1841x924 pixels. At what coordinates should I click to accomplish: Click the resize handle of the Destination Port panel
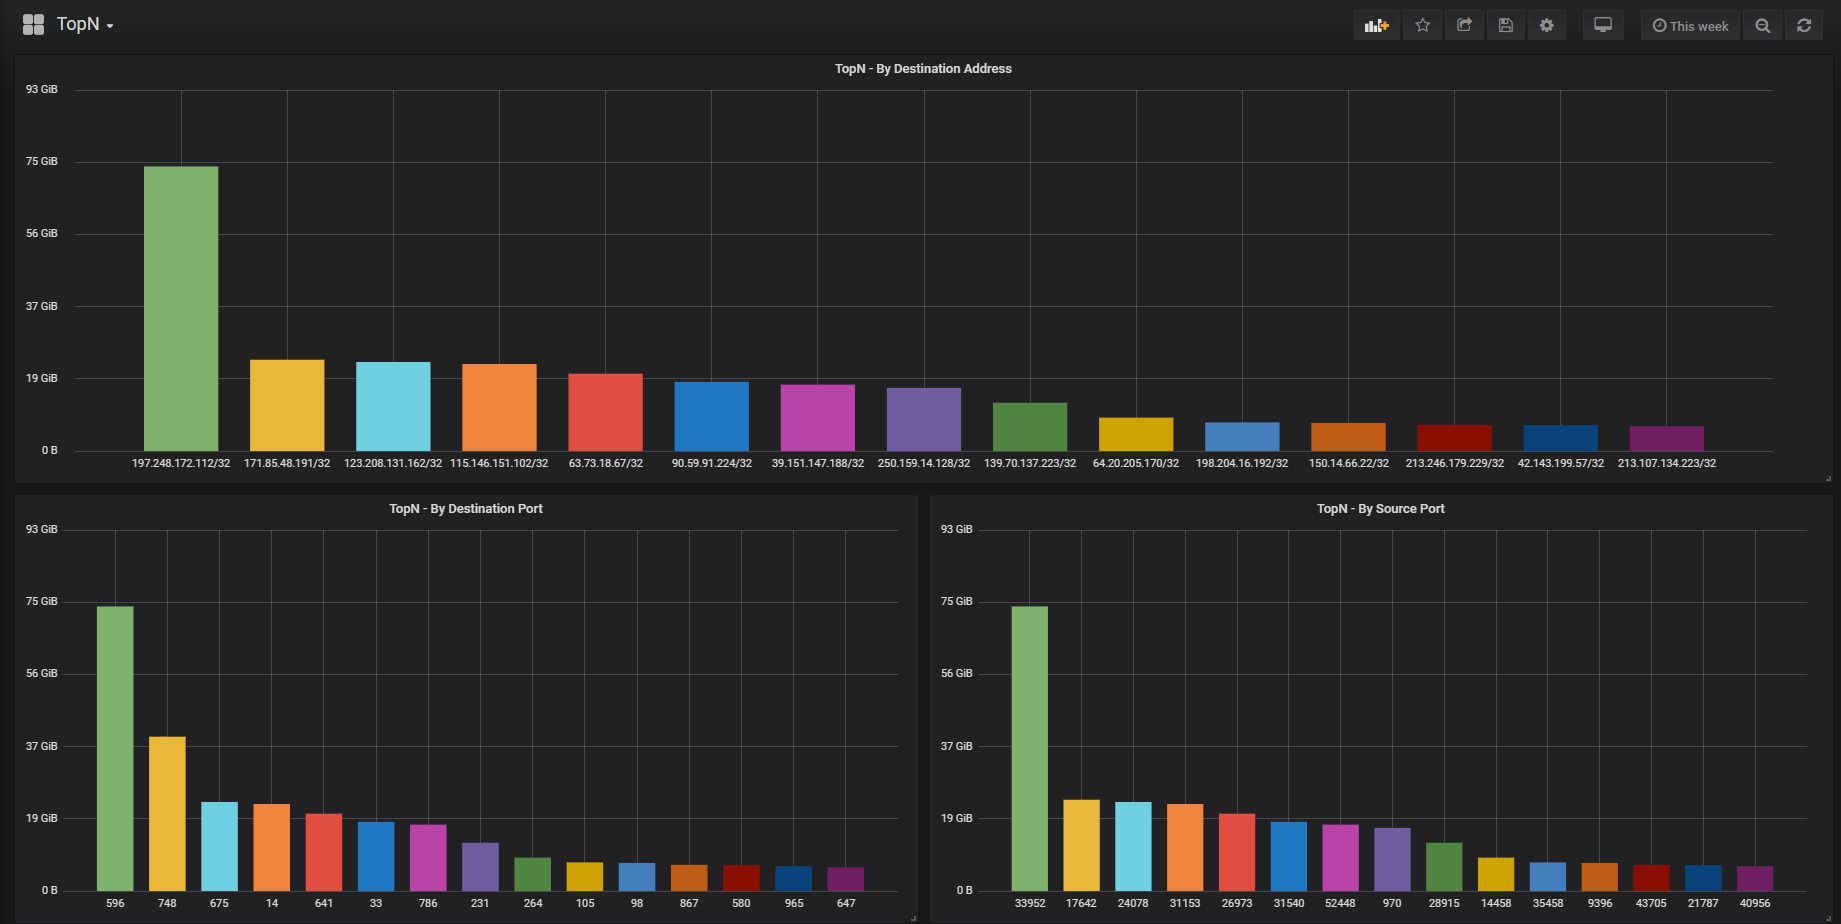coord(912,917)
